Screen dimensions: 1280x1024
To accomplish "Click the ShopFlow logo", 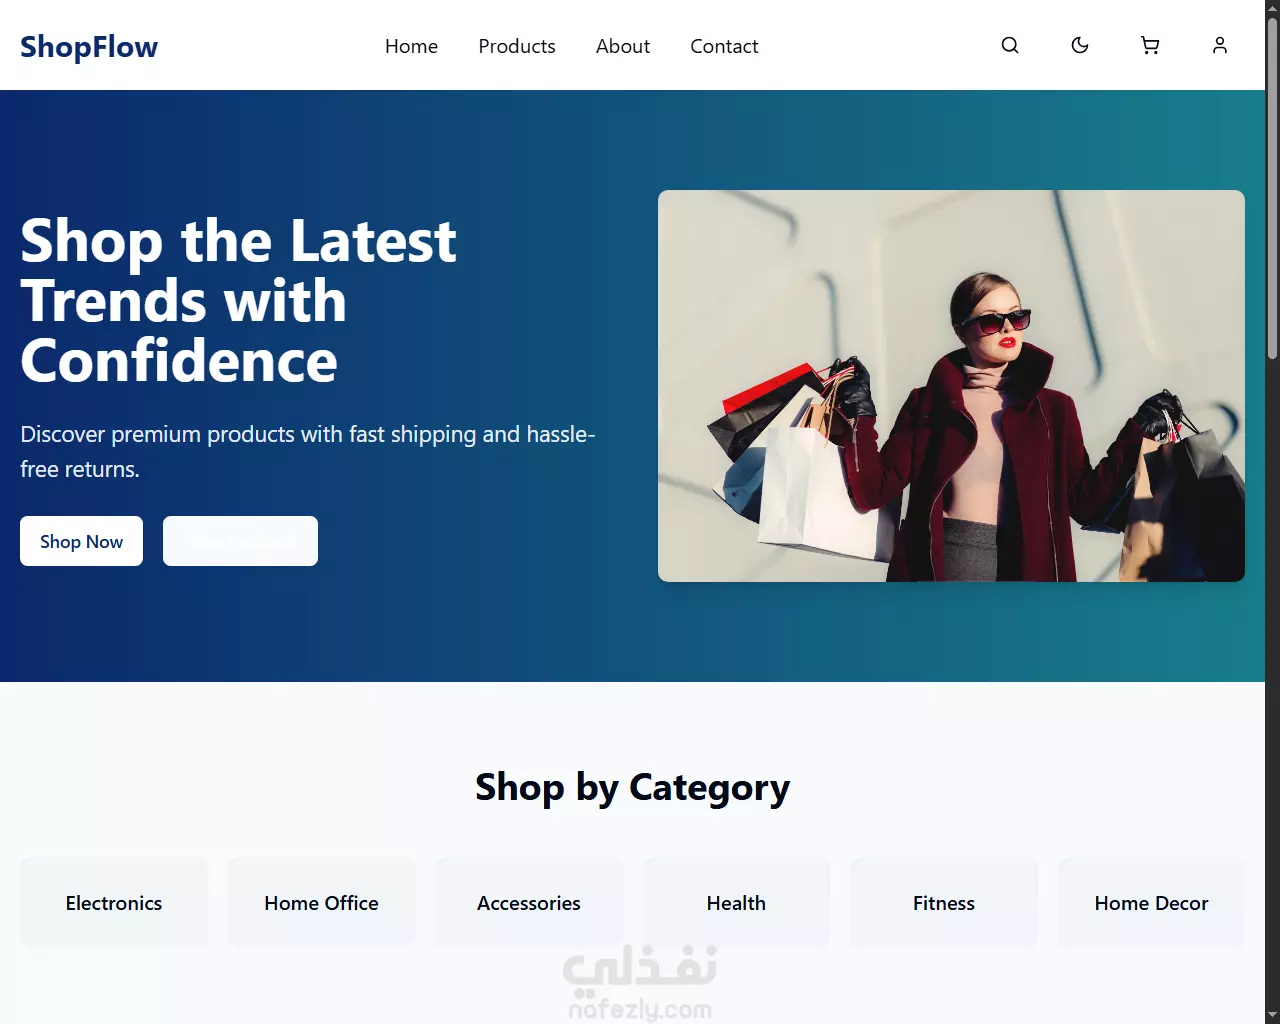I will click(x=89, y=46).
